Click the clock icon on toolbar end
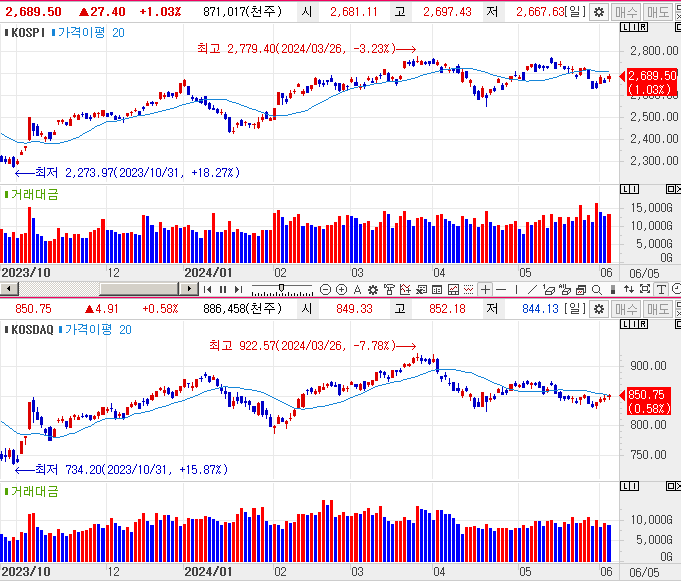The width and height of the screenshot is (681, 581). coord(676,289)
